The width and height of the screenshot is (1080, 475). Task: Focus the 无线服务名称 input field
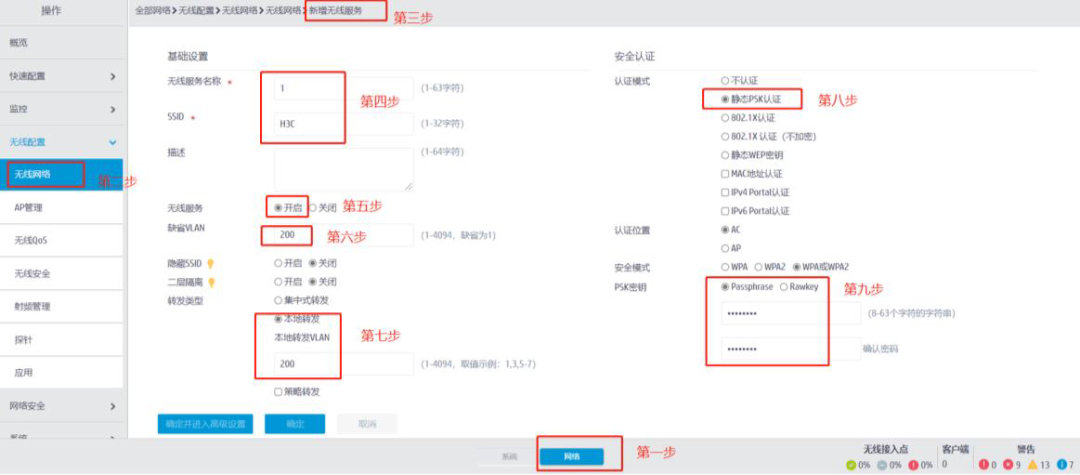[344, 88]
